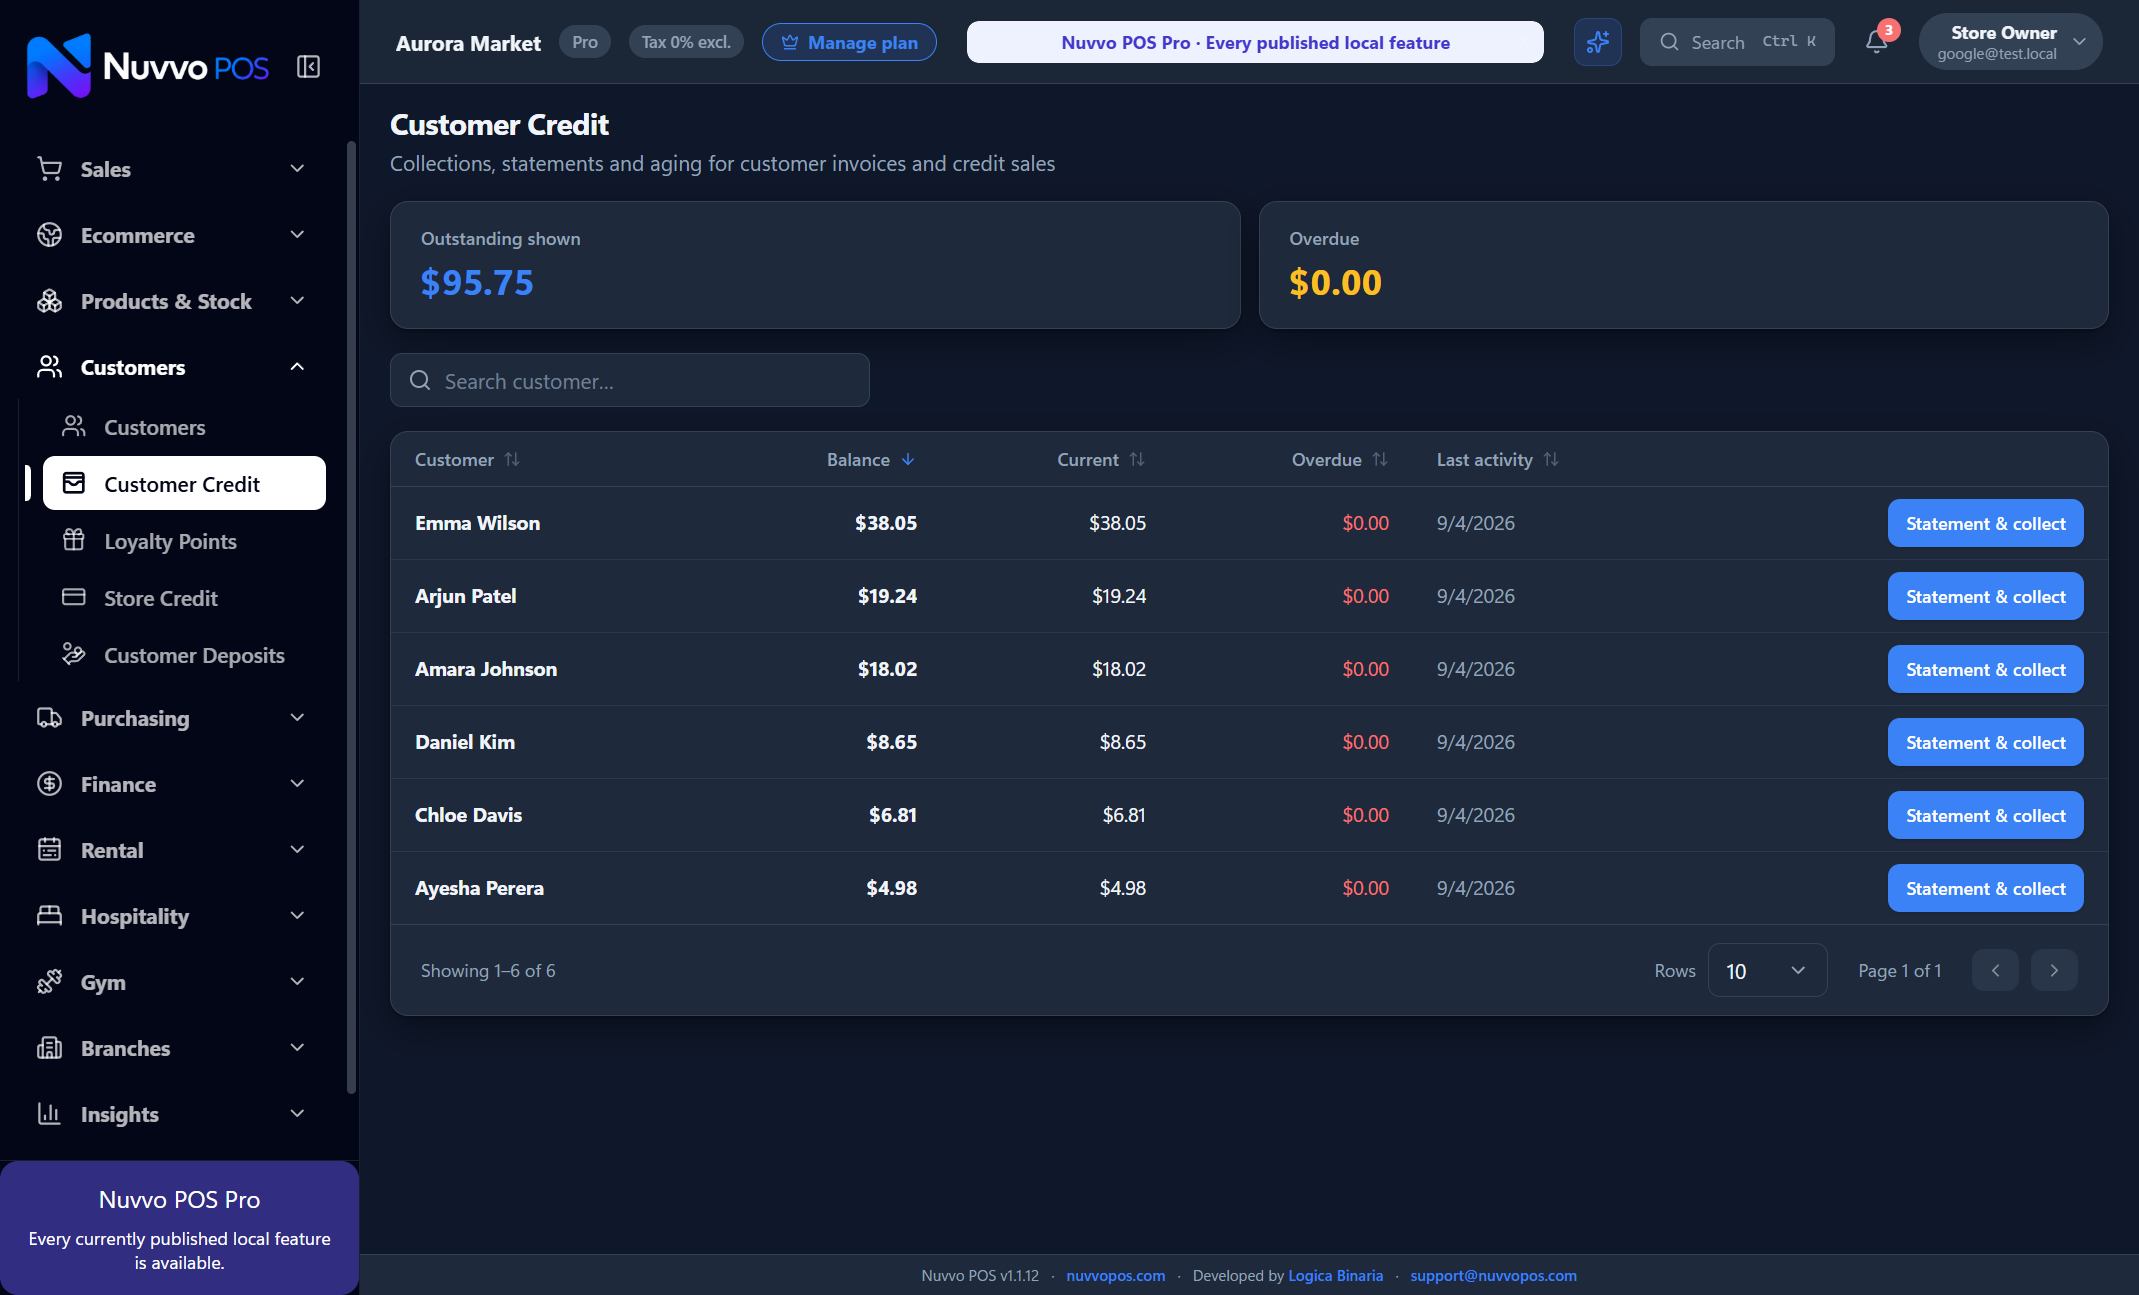Open Statement & collect for Ayesha Perera

coord(1985,888)
